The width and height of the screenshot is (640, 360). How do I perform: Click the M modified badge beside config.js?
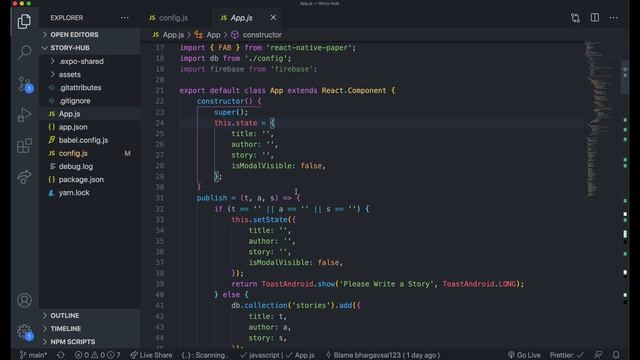pos(127,153)
